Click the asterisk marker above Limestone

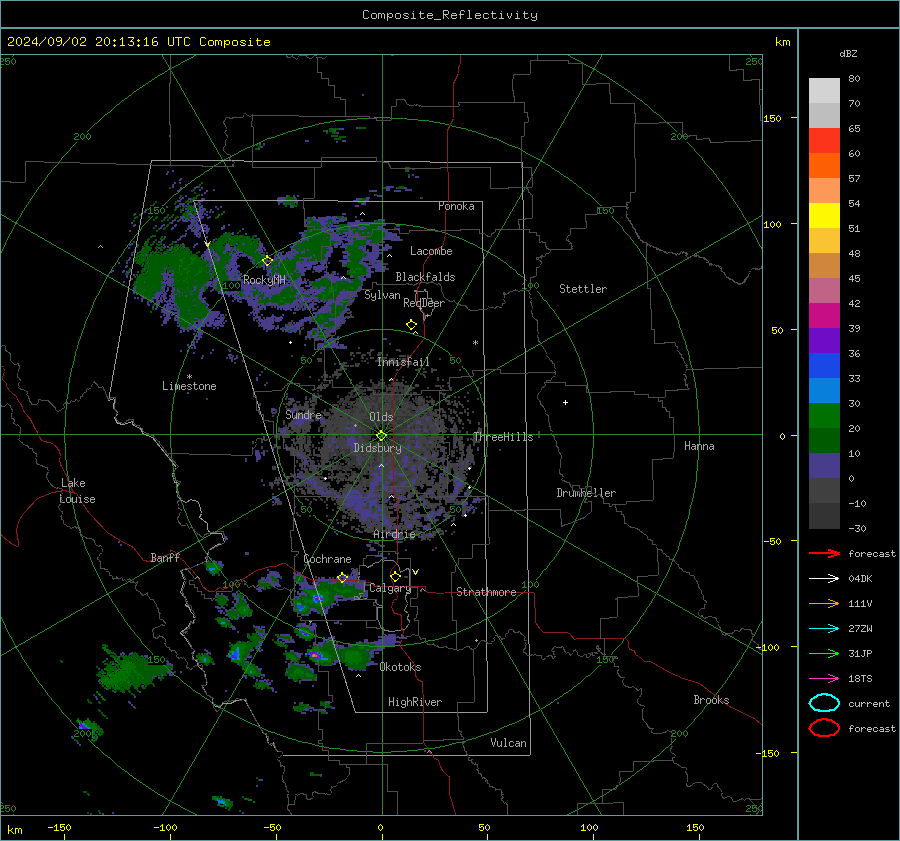coord(189,377)
